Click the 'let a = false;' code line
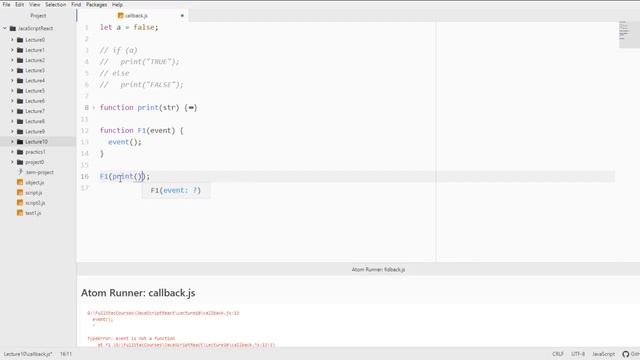Viewport: 640px width, 360px height. coord(129,27)
